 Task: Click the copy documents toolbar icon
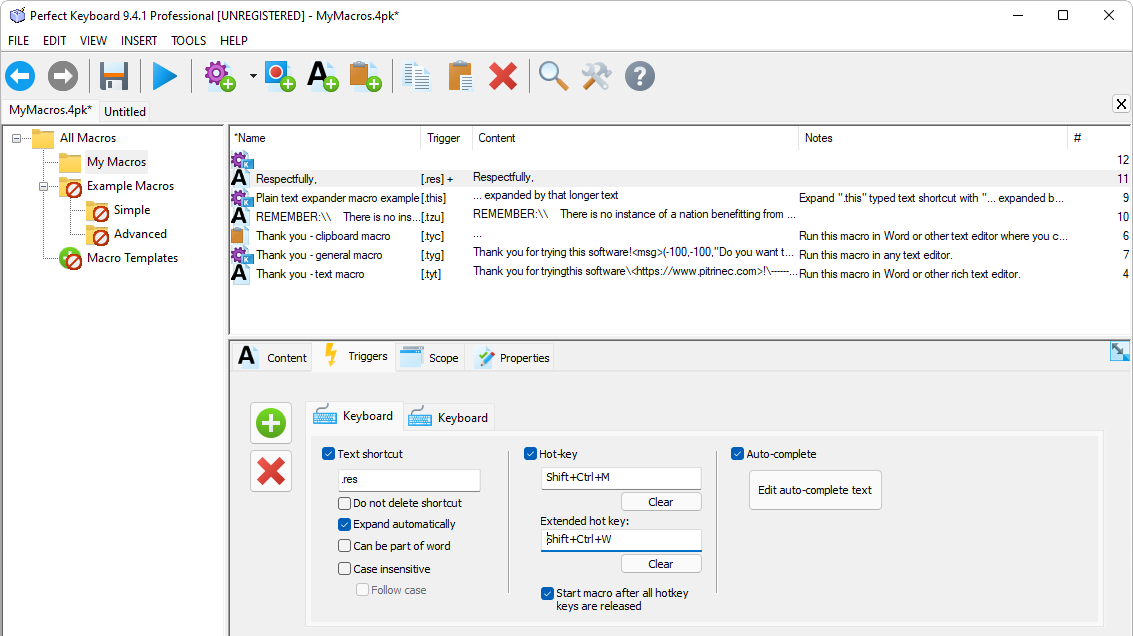coord(417,76)
